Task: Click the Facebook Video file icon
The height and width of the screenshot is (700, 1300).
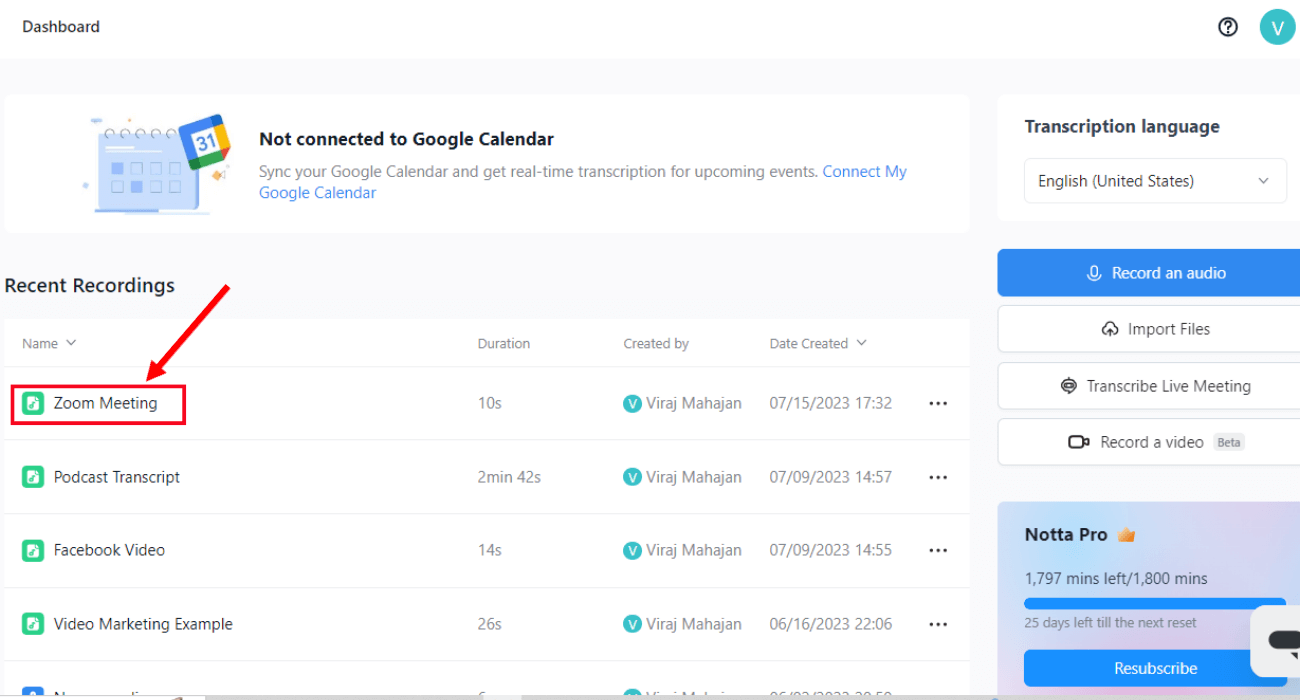Action: point(33,550)
